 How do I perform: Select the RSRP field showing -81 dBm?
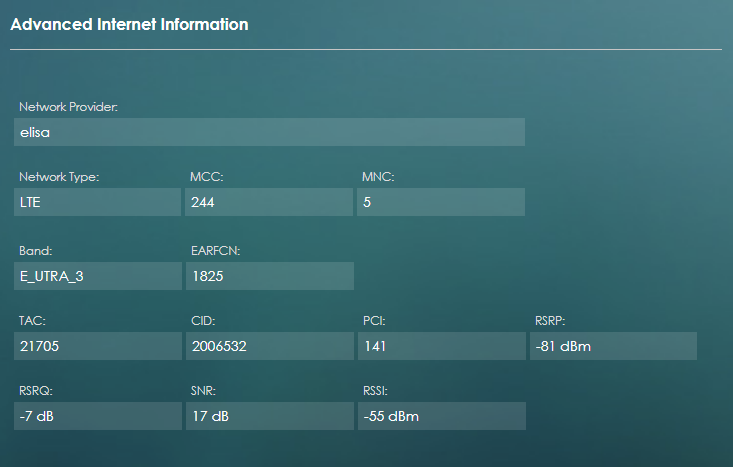click(x=612, y=346)
